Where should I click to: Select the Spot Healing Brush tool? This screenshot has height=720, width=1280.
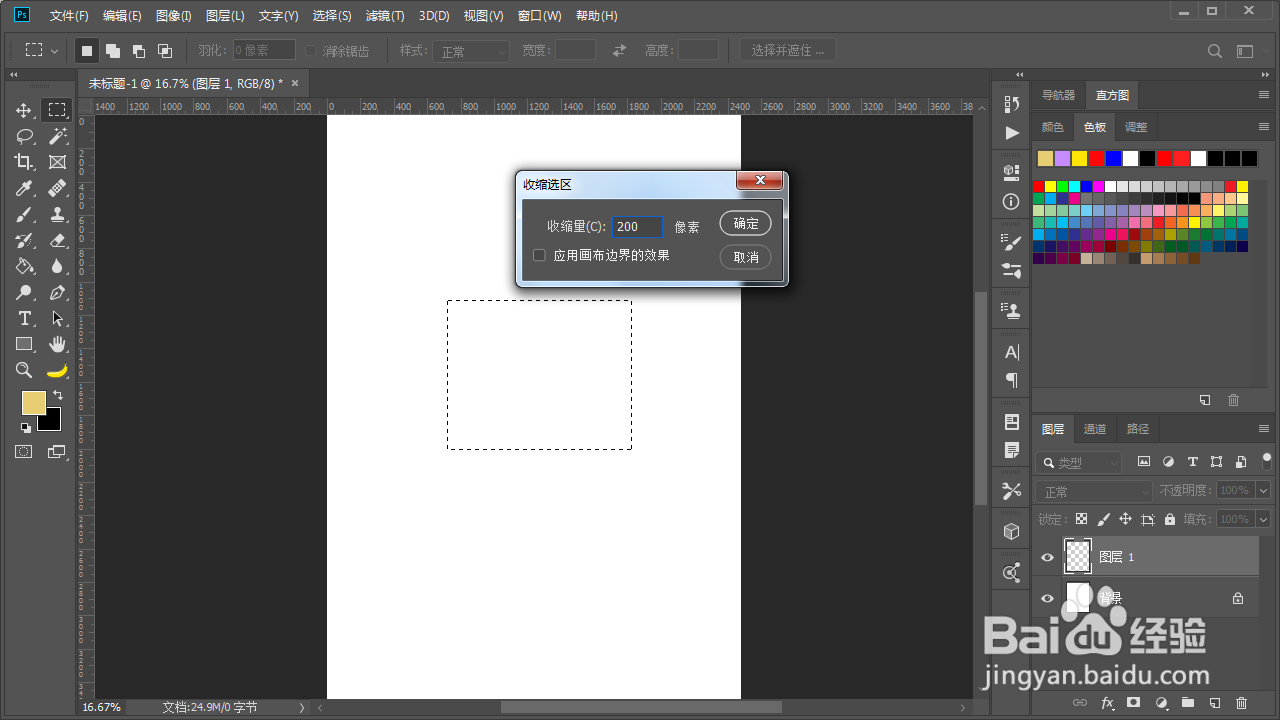click(x=57, y=188)
